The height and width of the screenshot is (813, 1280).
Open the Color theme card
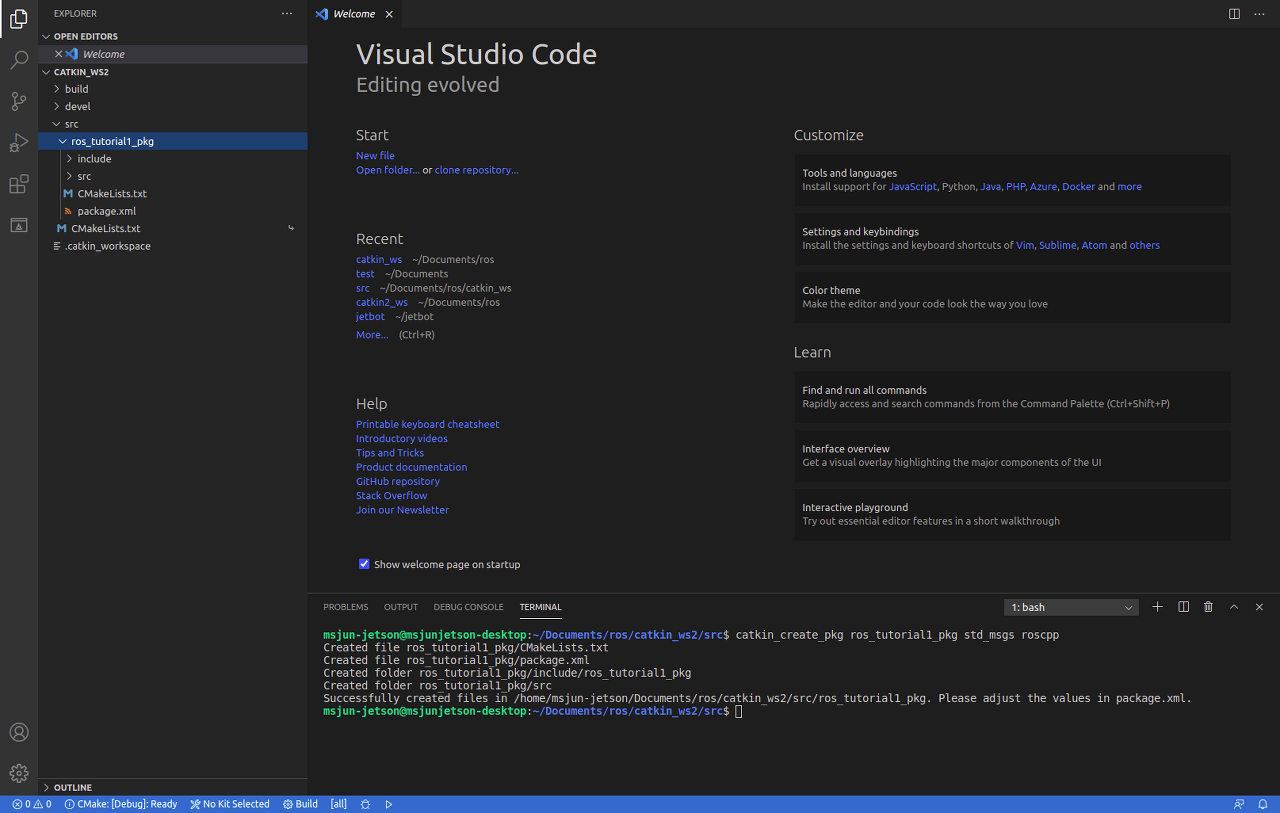[1012, 297]
